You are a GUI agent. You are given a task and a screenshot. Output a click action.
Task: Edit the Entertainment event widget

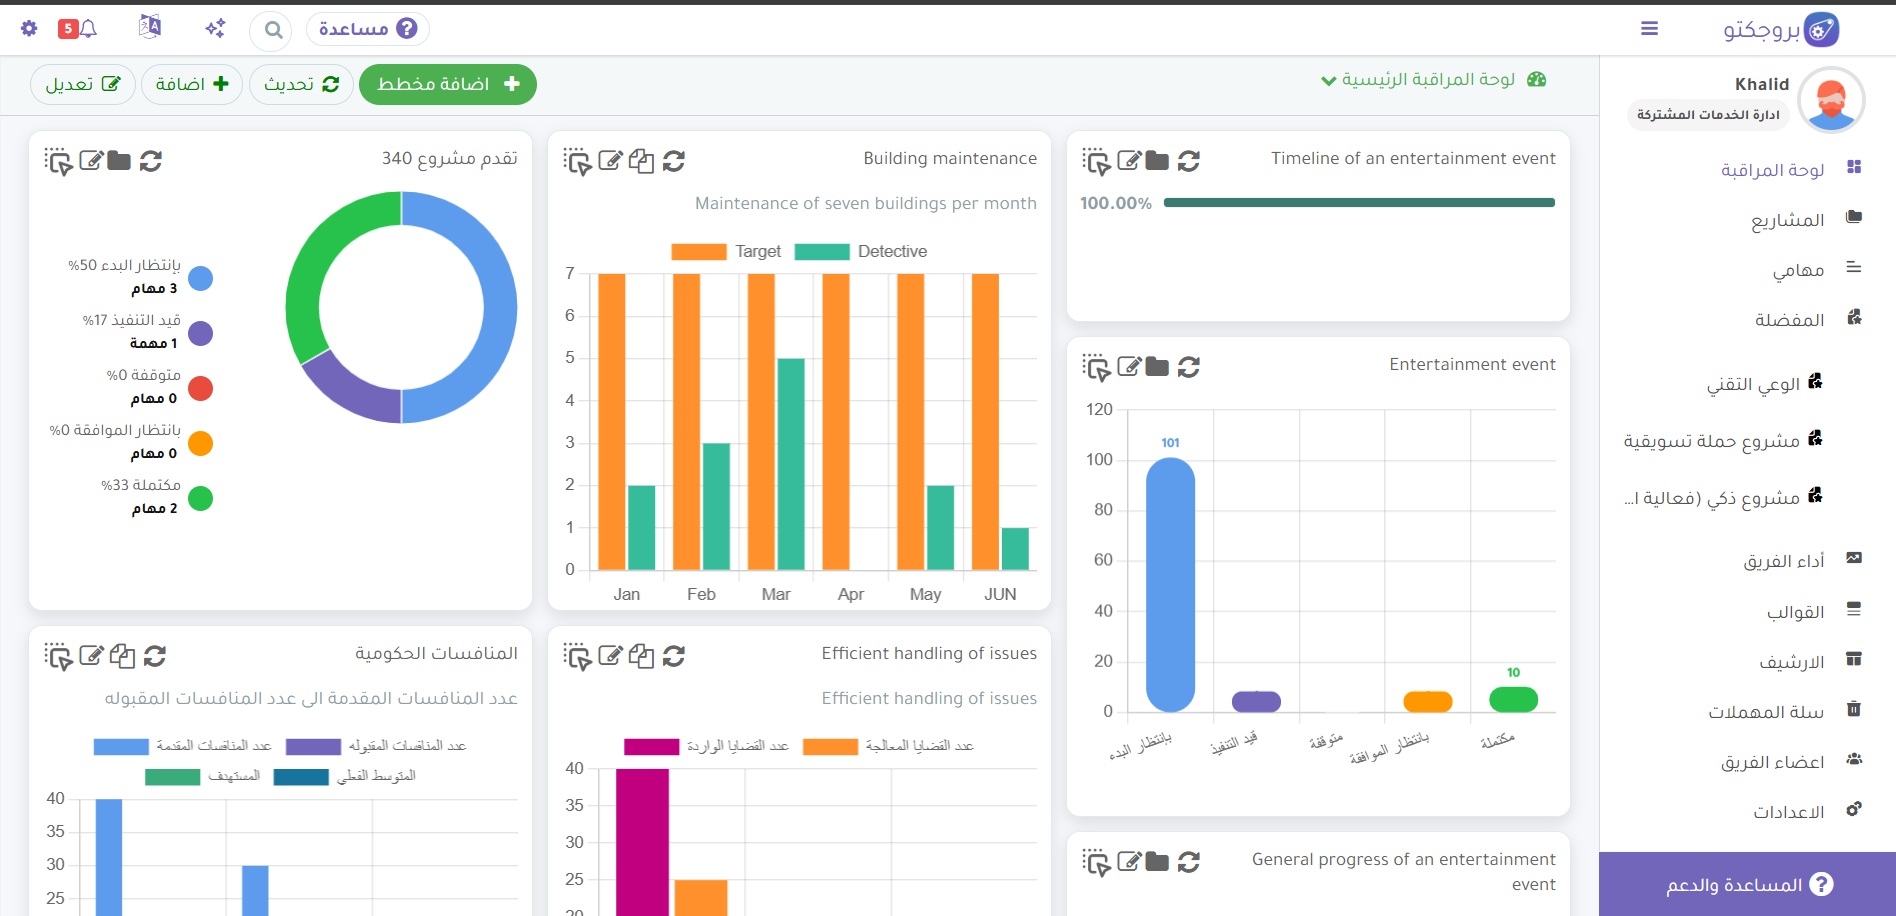(x=1129, y=366)
